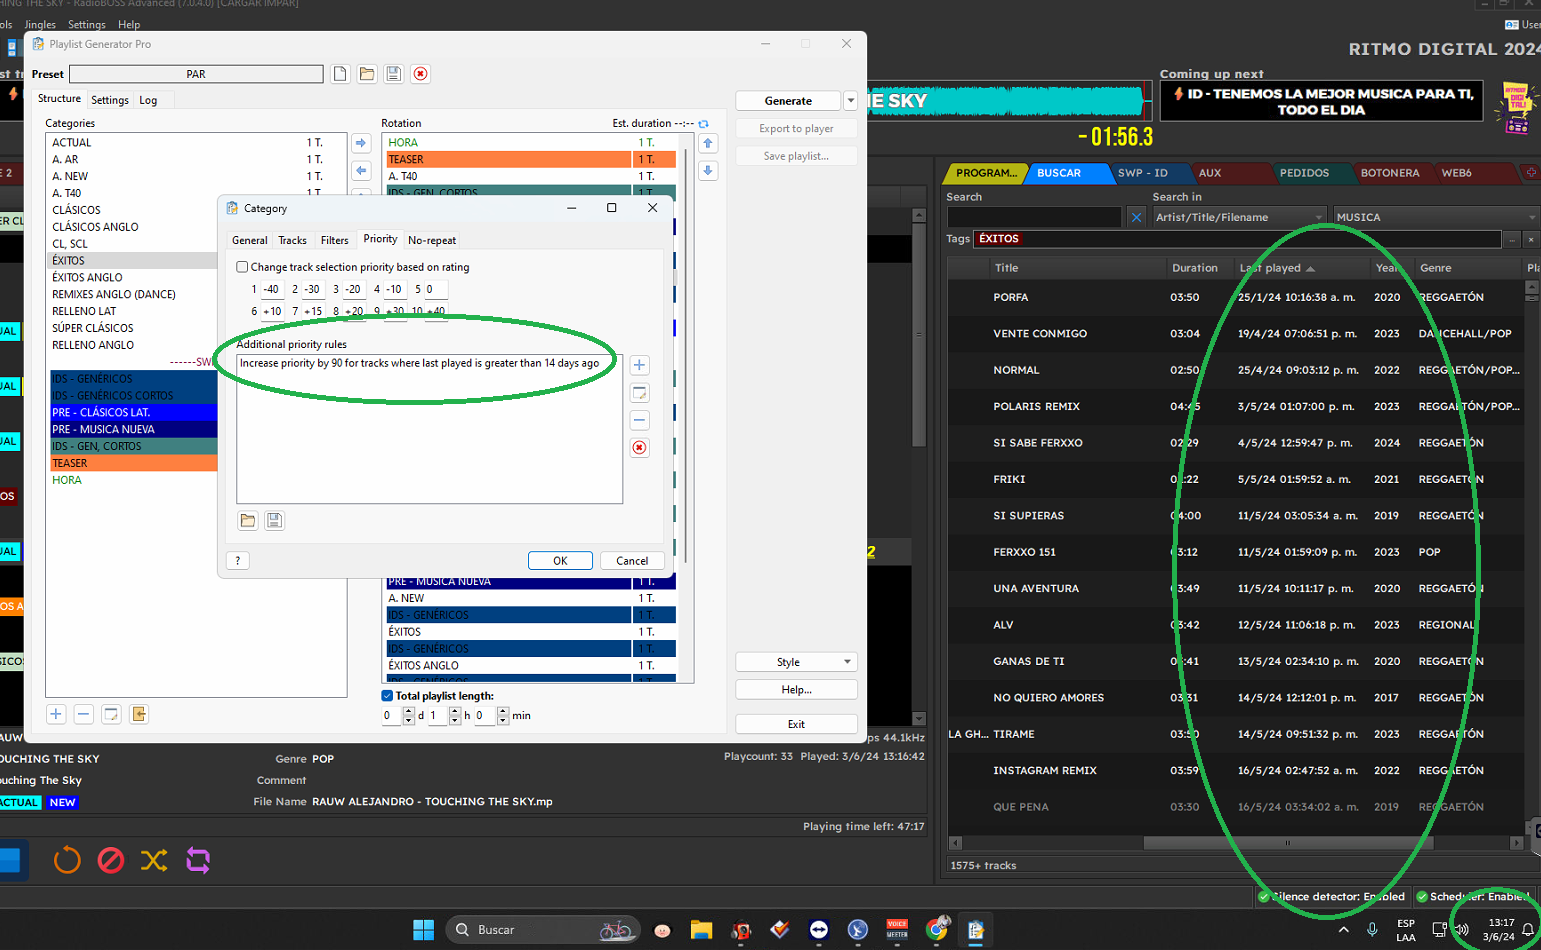Click the orange restart icon in the player
This screenshot has height=950, width=1541.
[x=67, y=860]
